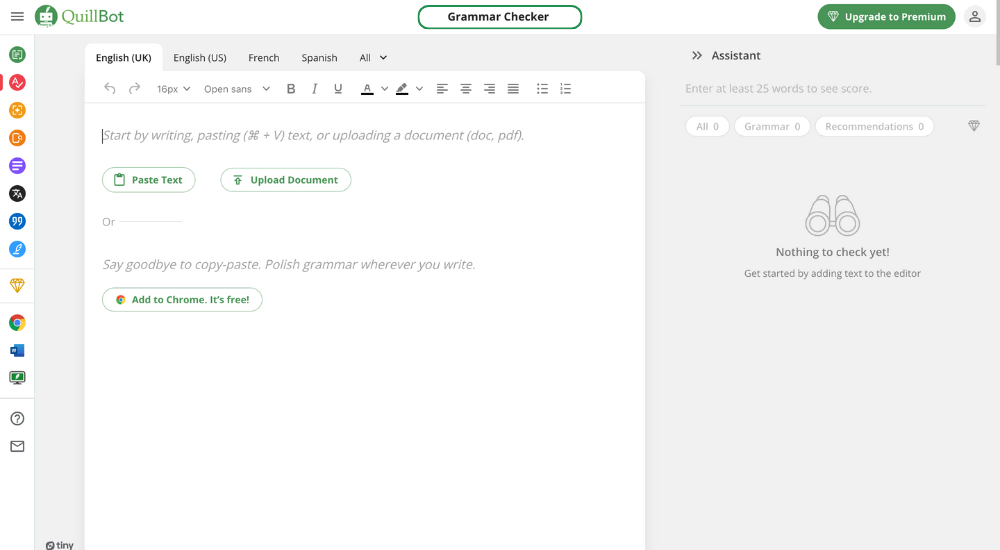Open QuillBot for Word sidebar icon
This screenshot has width=1000, height=550.
tap(17, 350)
